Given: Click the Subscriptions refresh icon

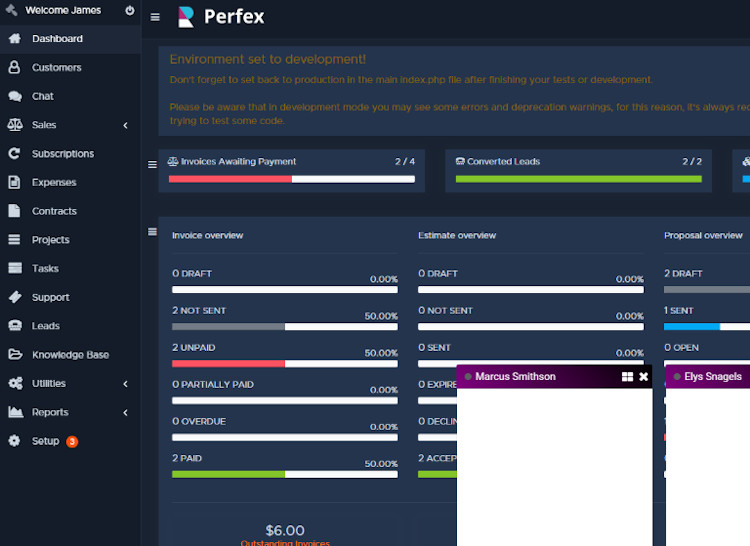Looking at the screenshot, I should 14,153.
